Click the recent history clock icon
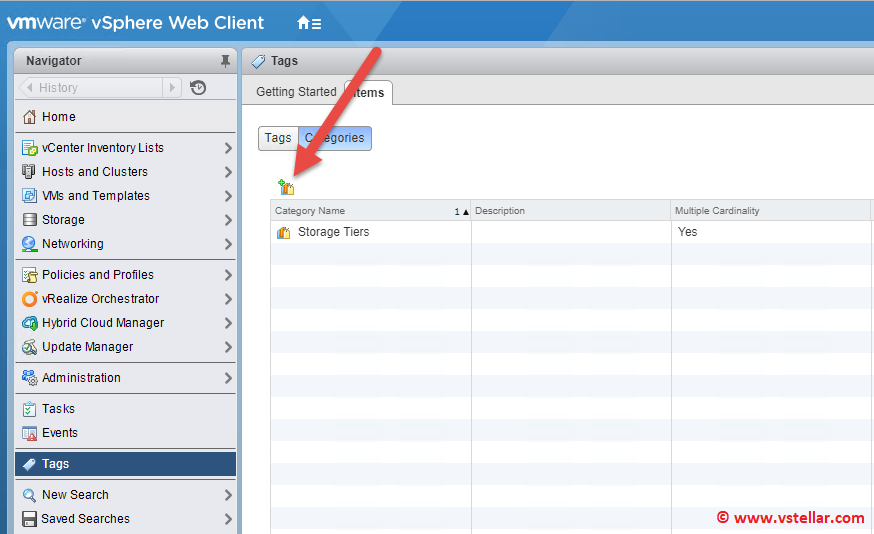Image resolution: width=874 pixels, height=534 pixels. (x=198, y=88)
